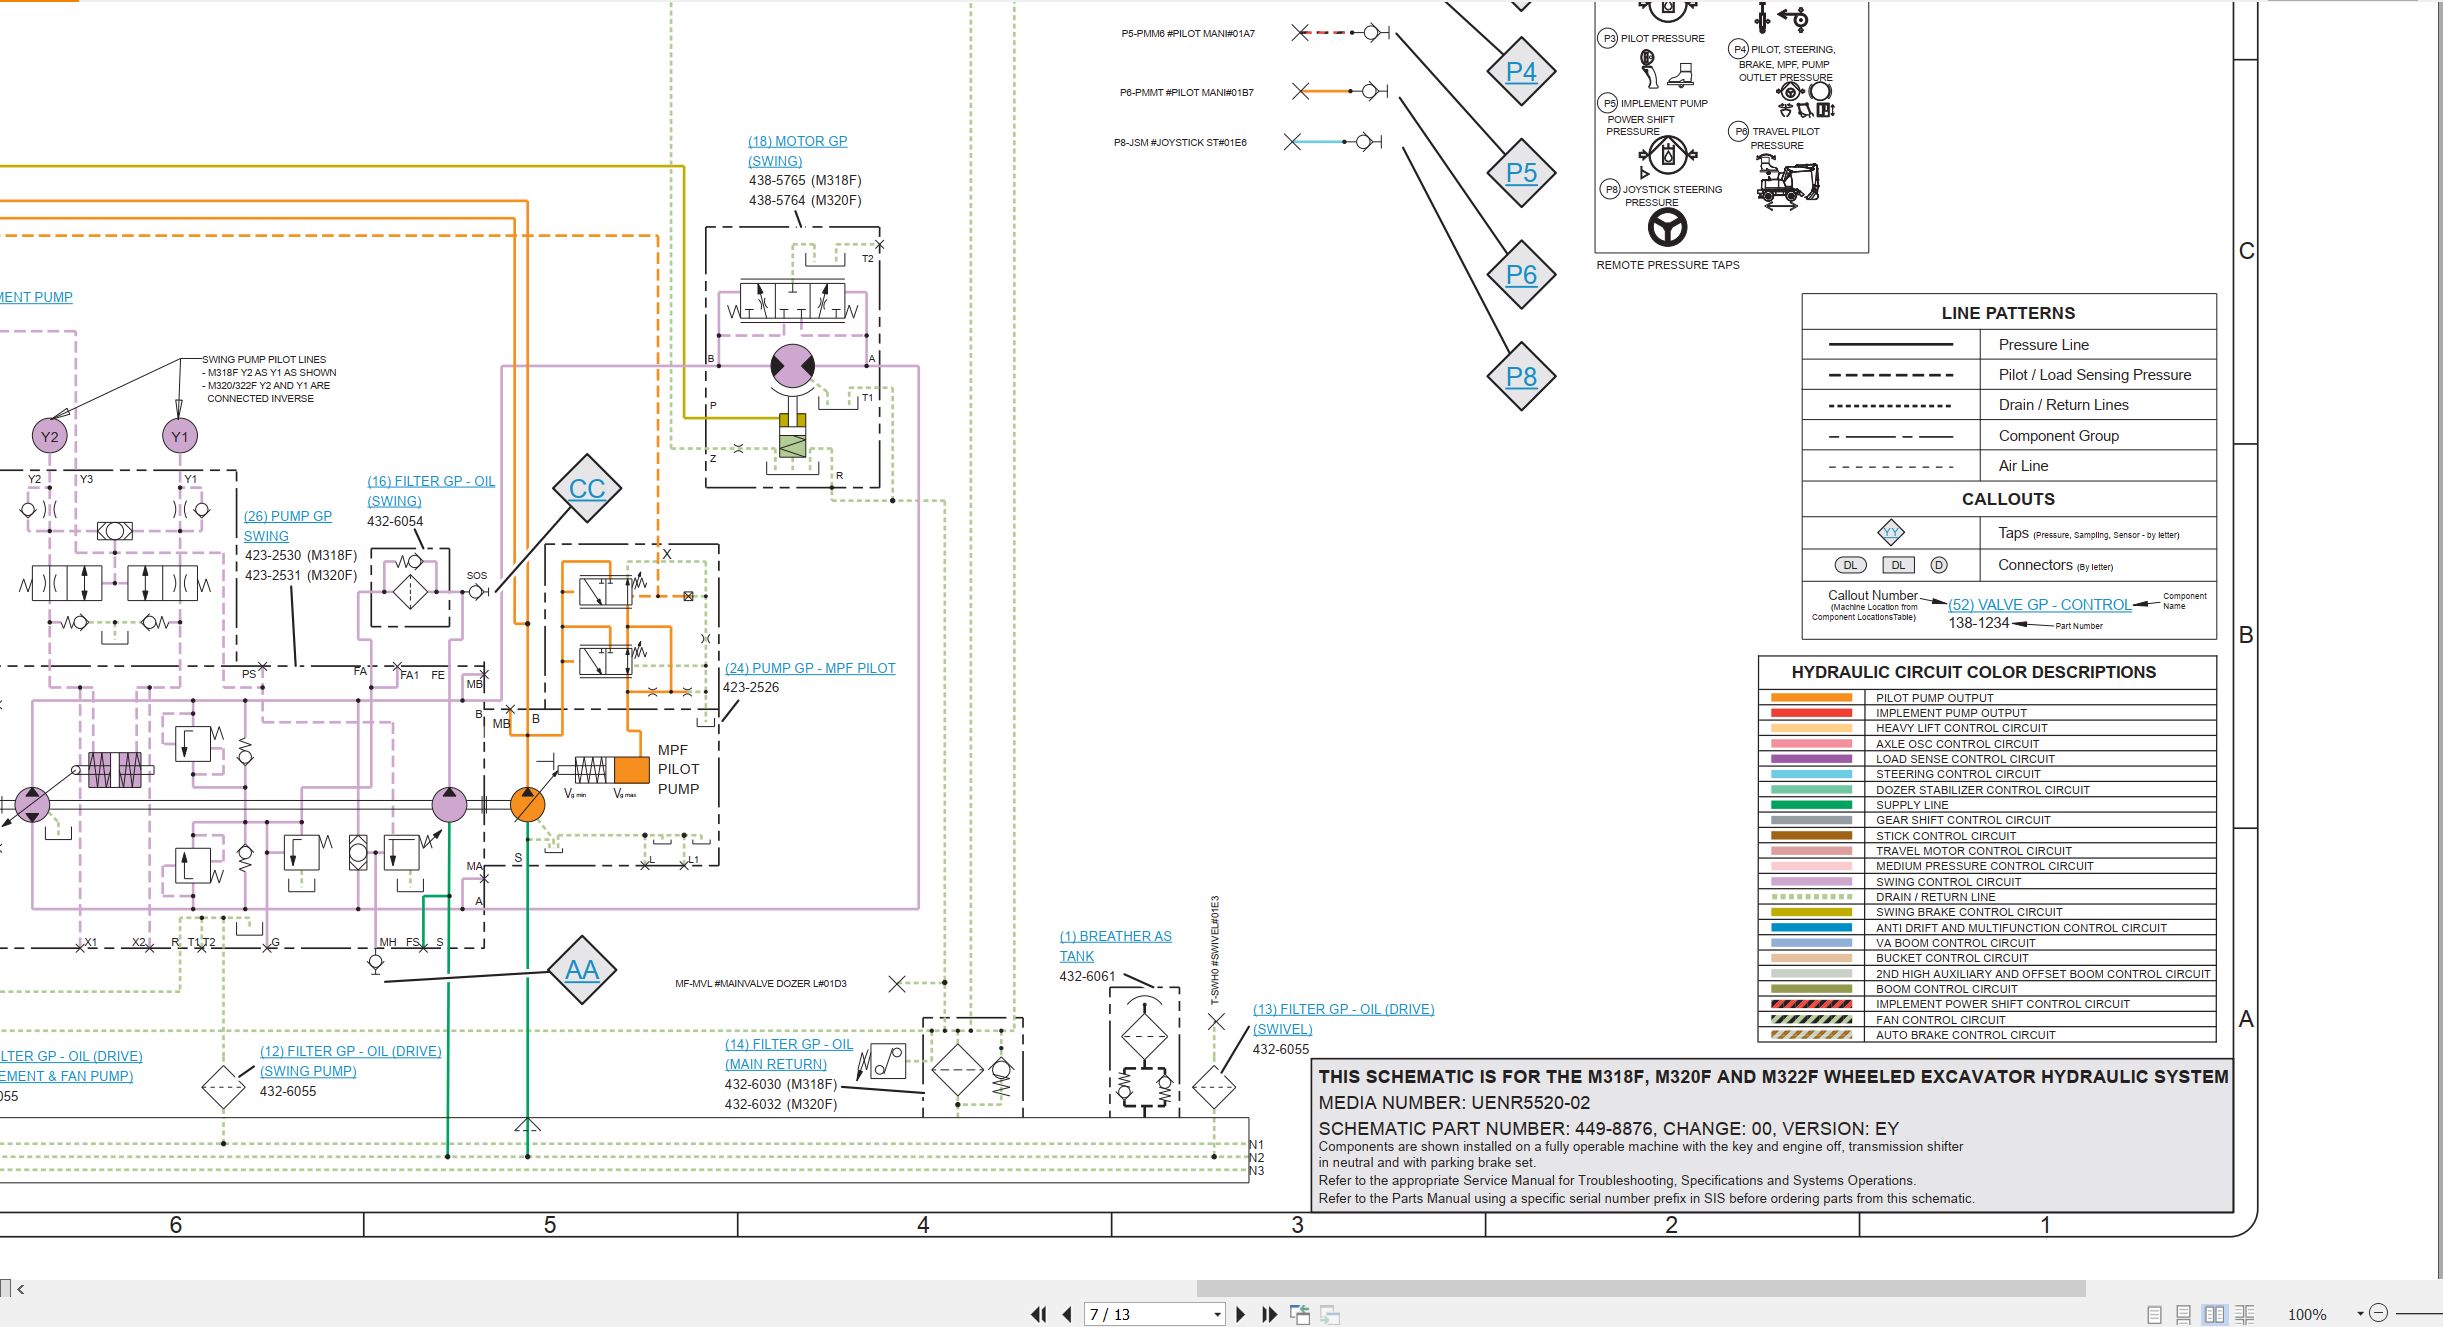Select facing pages layout icon
This screenshot has width=2443, height=1327.
2214,1315
